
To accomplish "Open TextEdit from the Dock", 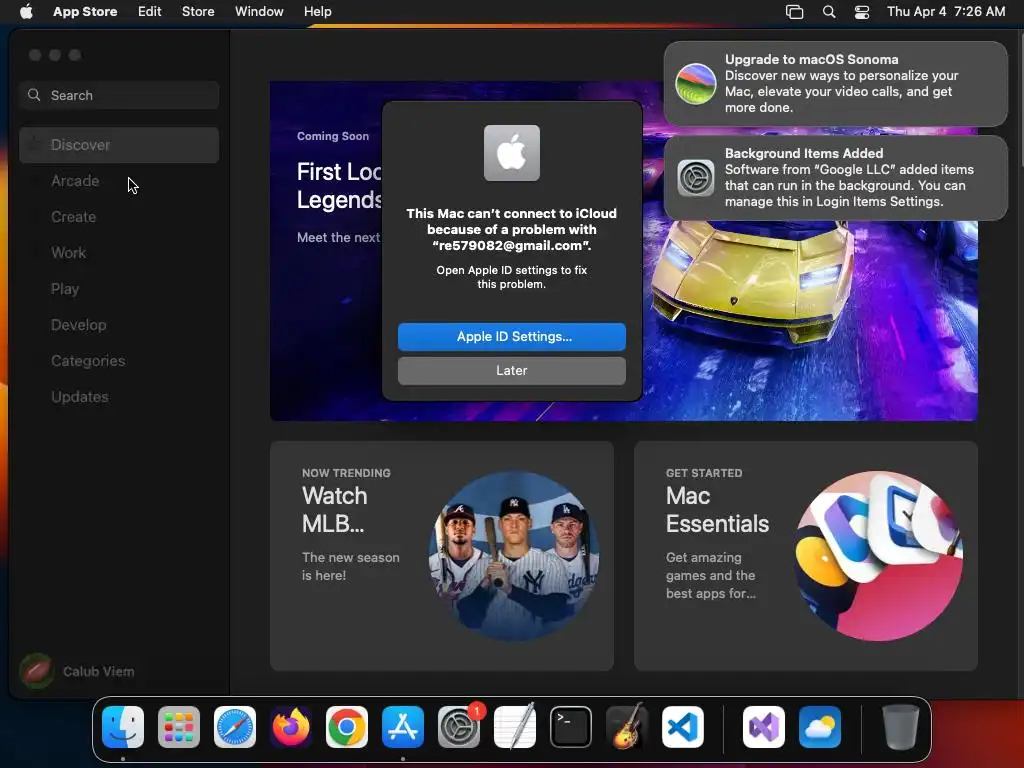I will tap(515, 727).
